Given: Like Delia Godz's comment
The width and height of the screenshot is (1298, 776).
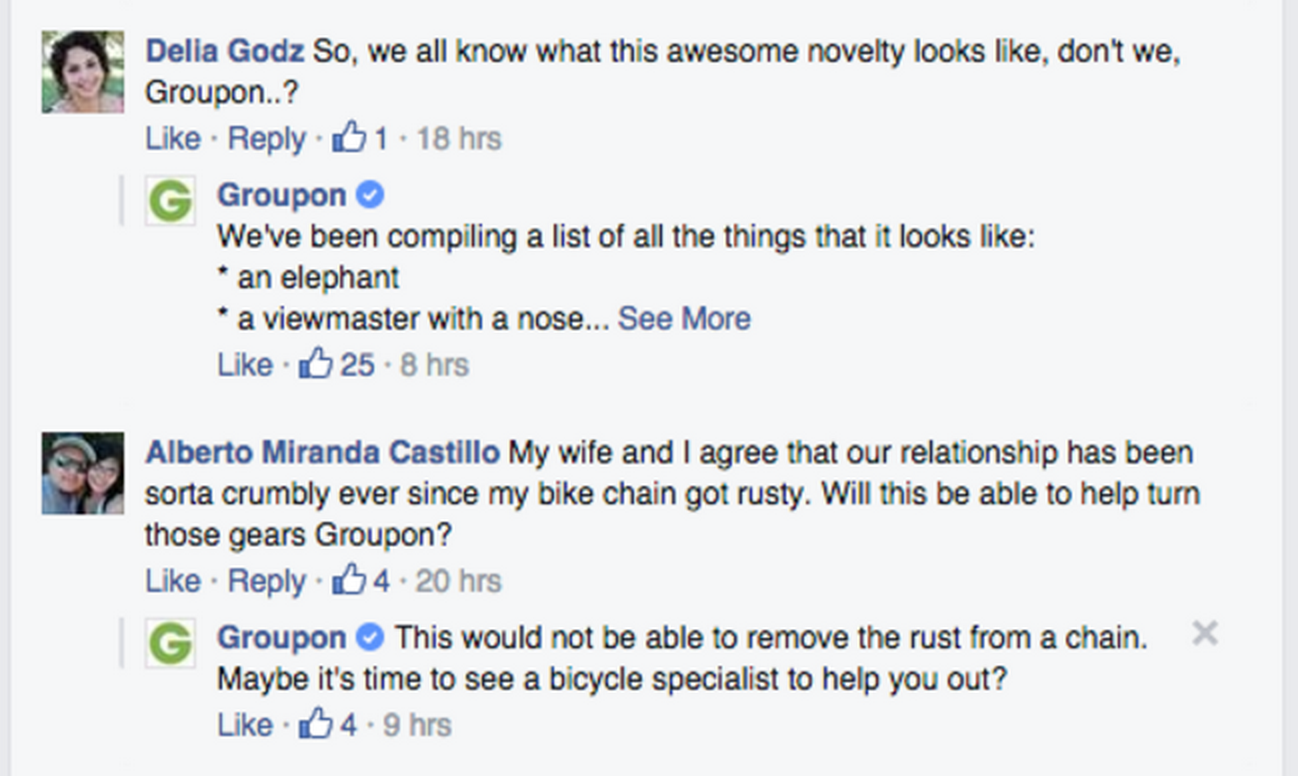Looking at the screenshot, I should tap(172, 138).
